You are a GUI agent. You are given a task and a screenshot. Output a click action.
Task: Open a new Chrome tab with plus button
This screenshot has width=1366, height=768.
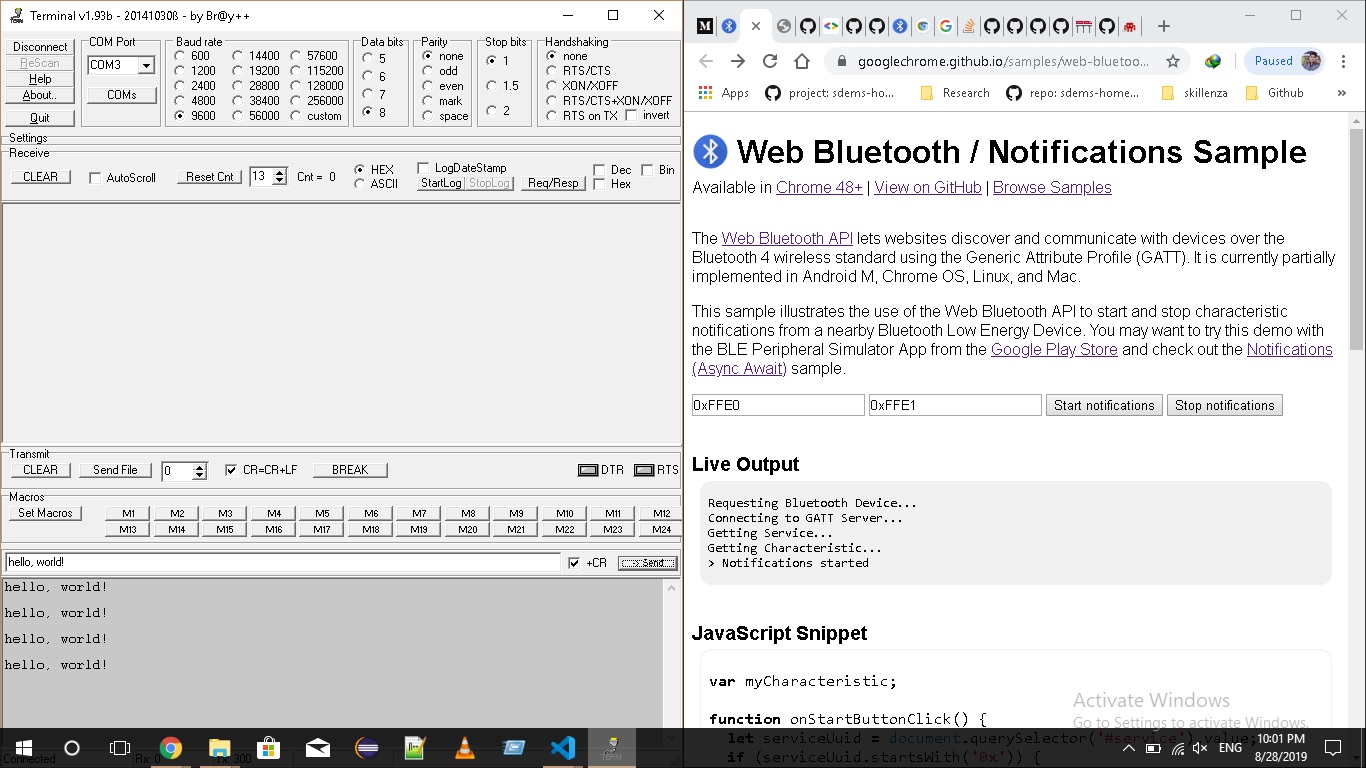pyautogui.click(x=1163, y=26)
